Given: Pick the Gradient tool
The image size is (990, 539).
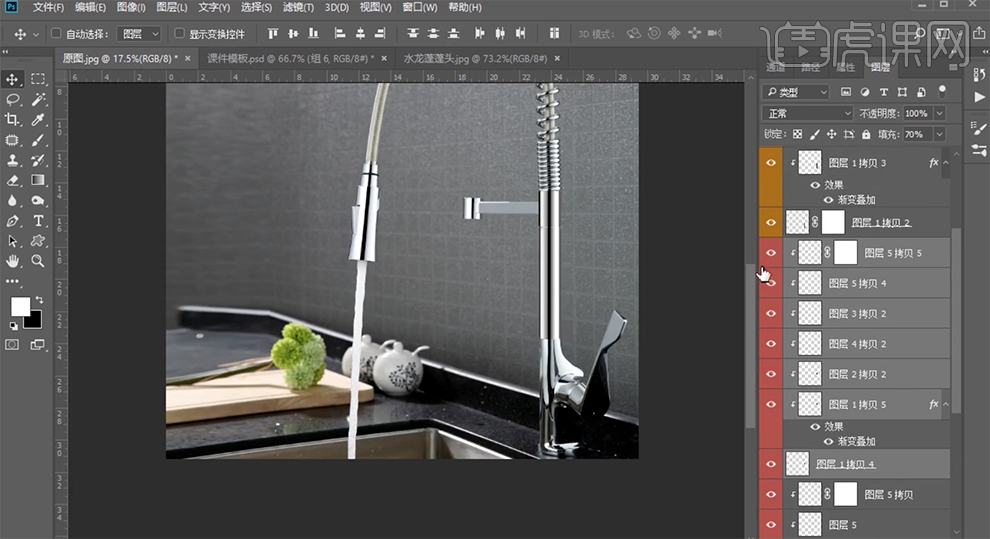Looking at the screenshot, I should pos(38,180).
